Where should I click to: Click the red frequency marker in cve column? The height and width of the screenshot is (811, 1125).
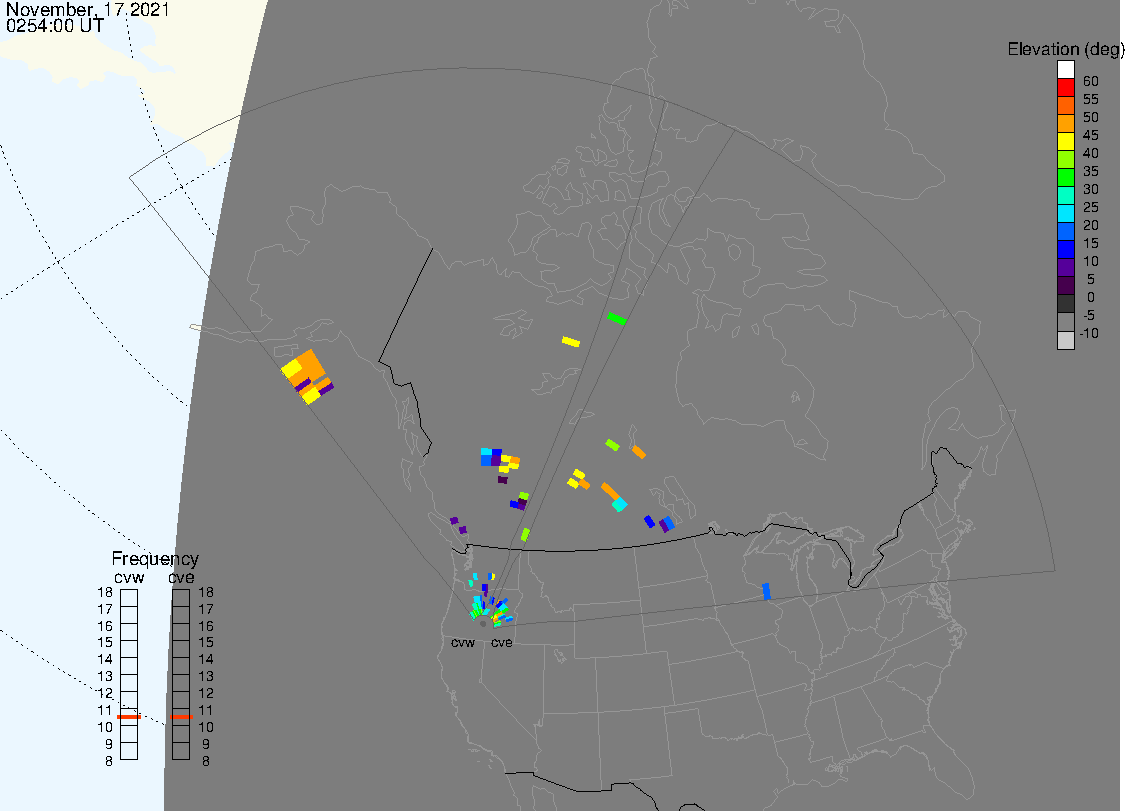pos(181,717)
